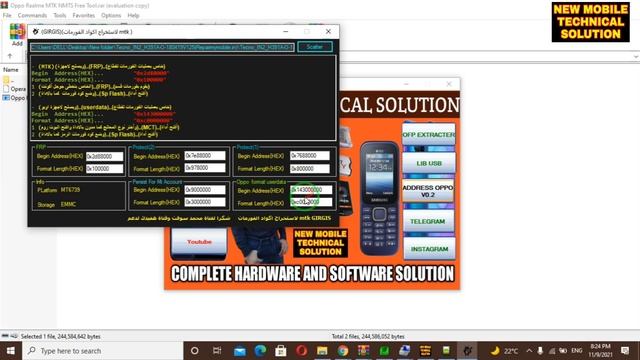Expand the WinRAR address bar dropdown
This screenshot has height=360, width=640.
tap(636, 56)
